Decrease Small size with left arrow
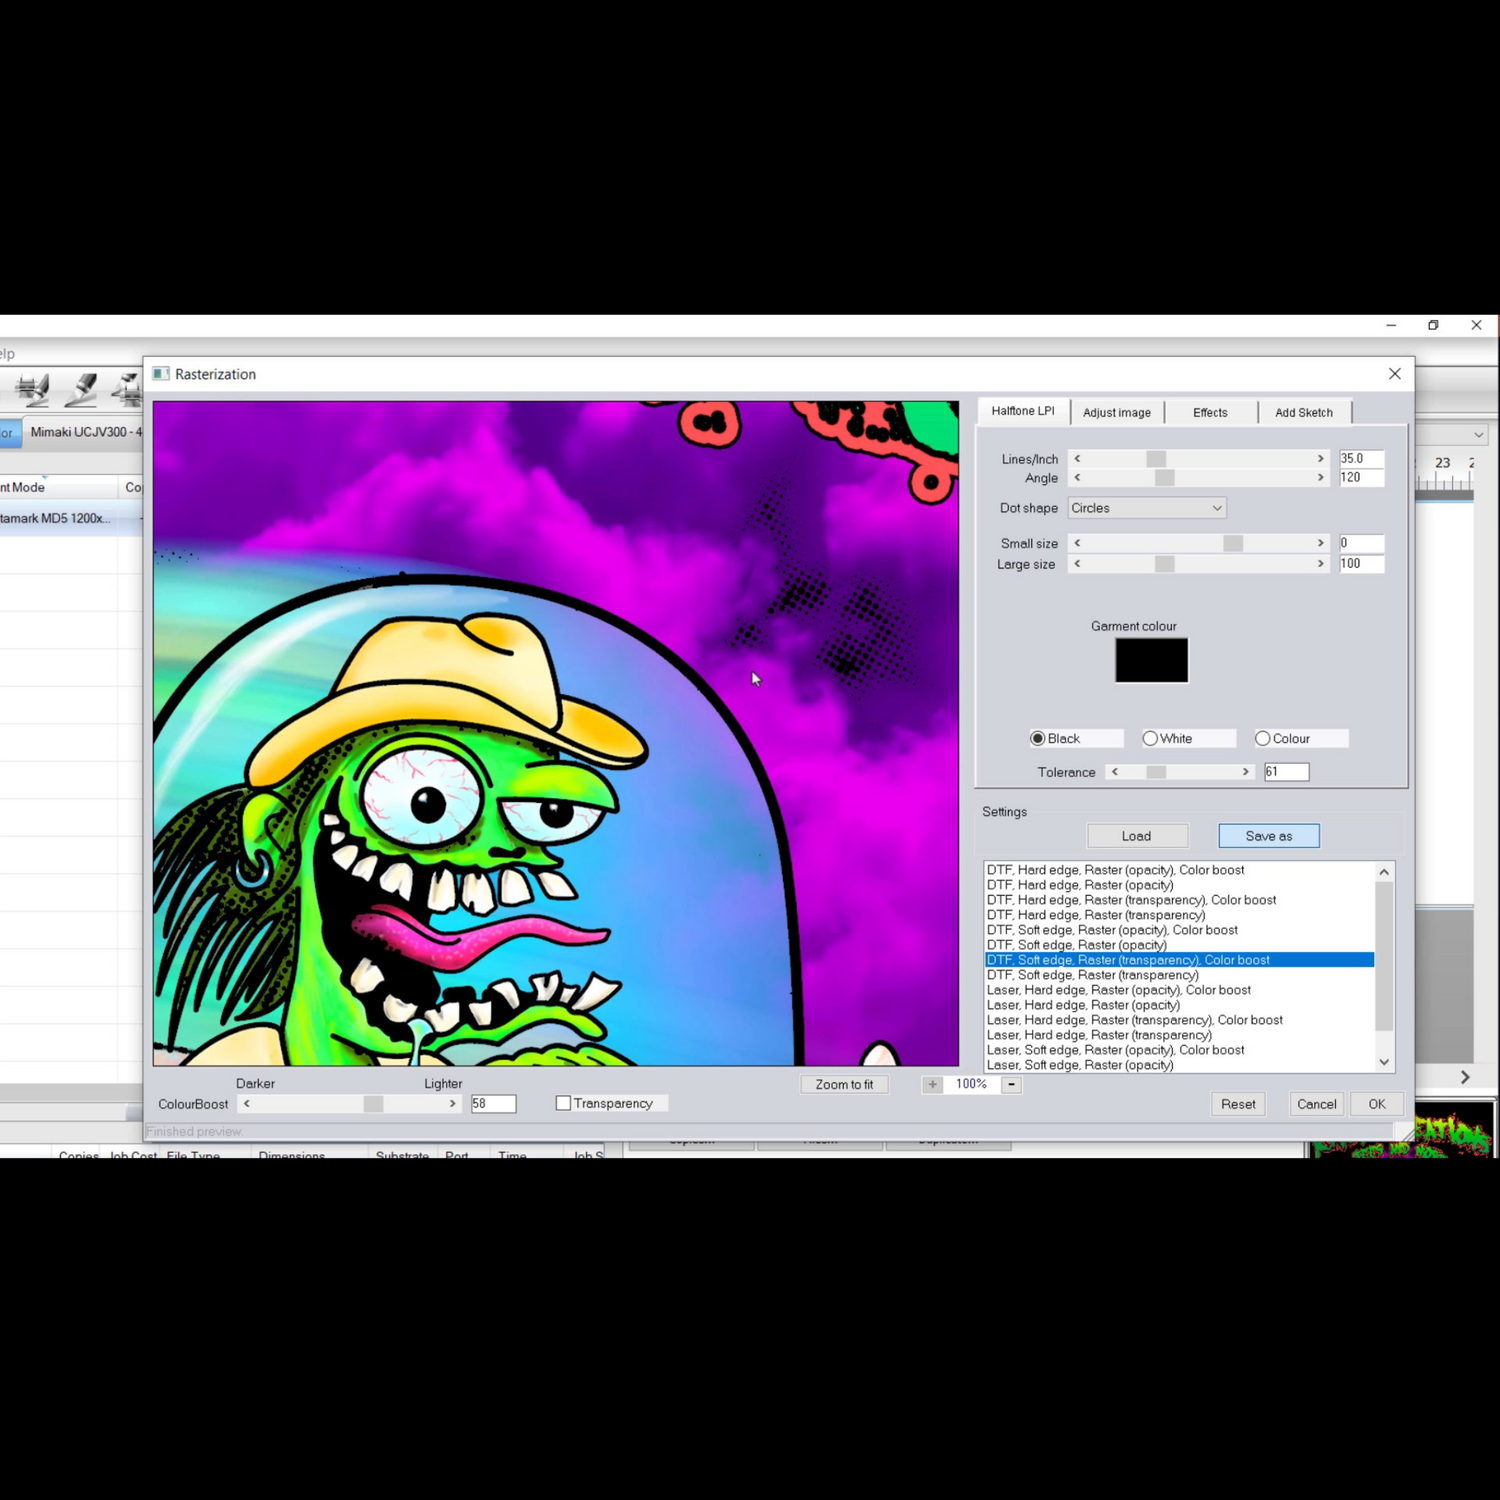The width and height of the screenshot is (1500, 1500). pos(1077,543)
